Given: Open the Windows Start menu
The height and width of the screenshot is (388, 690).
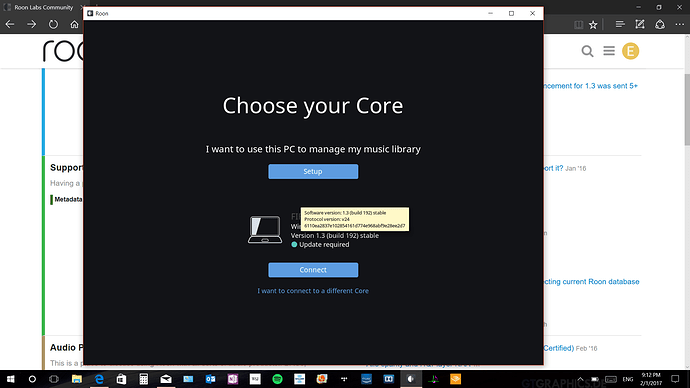Looking at the screenshot, I should coord(10,379).
